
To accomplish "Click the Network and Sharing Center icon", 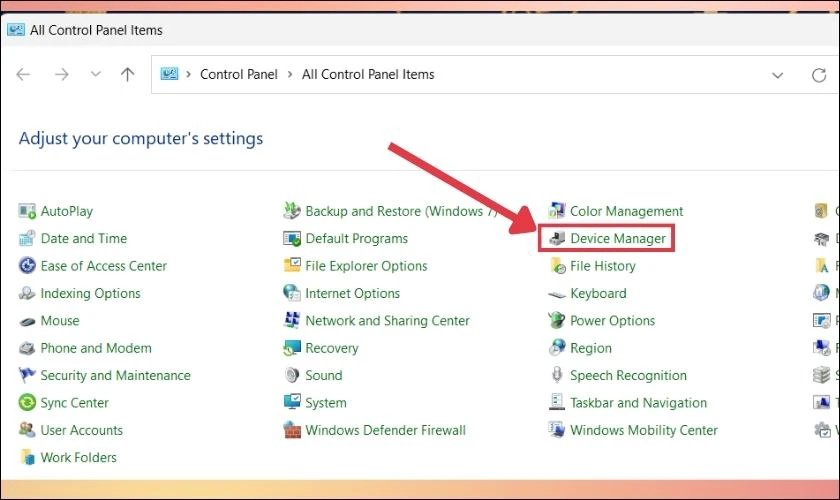I will pyautogui.click(x=292, y=320).
